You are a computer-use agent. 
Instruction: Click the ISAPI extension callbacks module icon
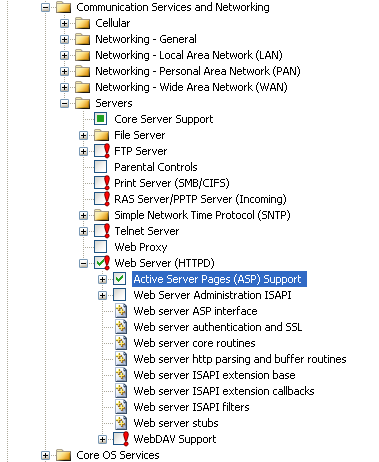pos(121,391)
